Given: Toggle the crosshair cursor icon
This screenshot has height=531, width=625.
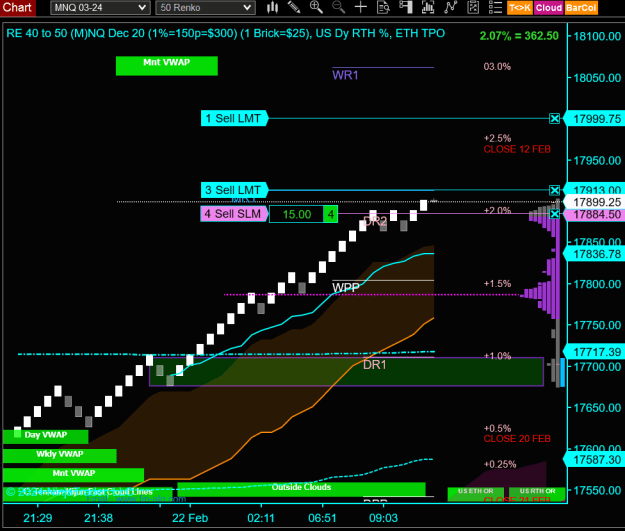Looking at the screenshot, I should 361,7.
